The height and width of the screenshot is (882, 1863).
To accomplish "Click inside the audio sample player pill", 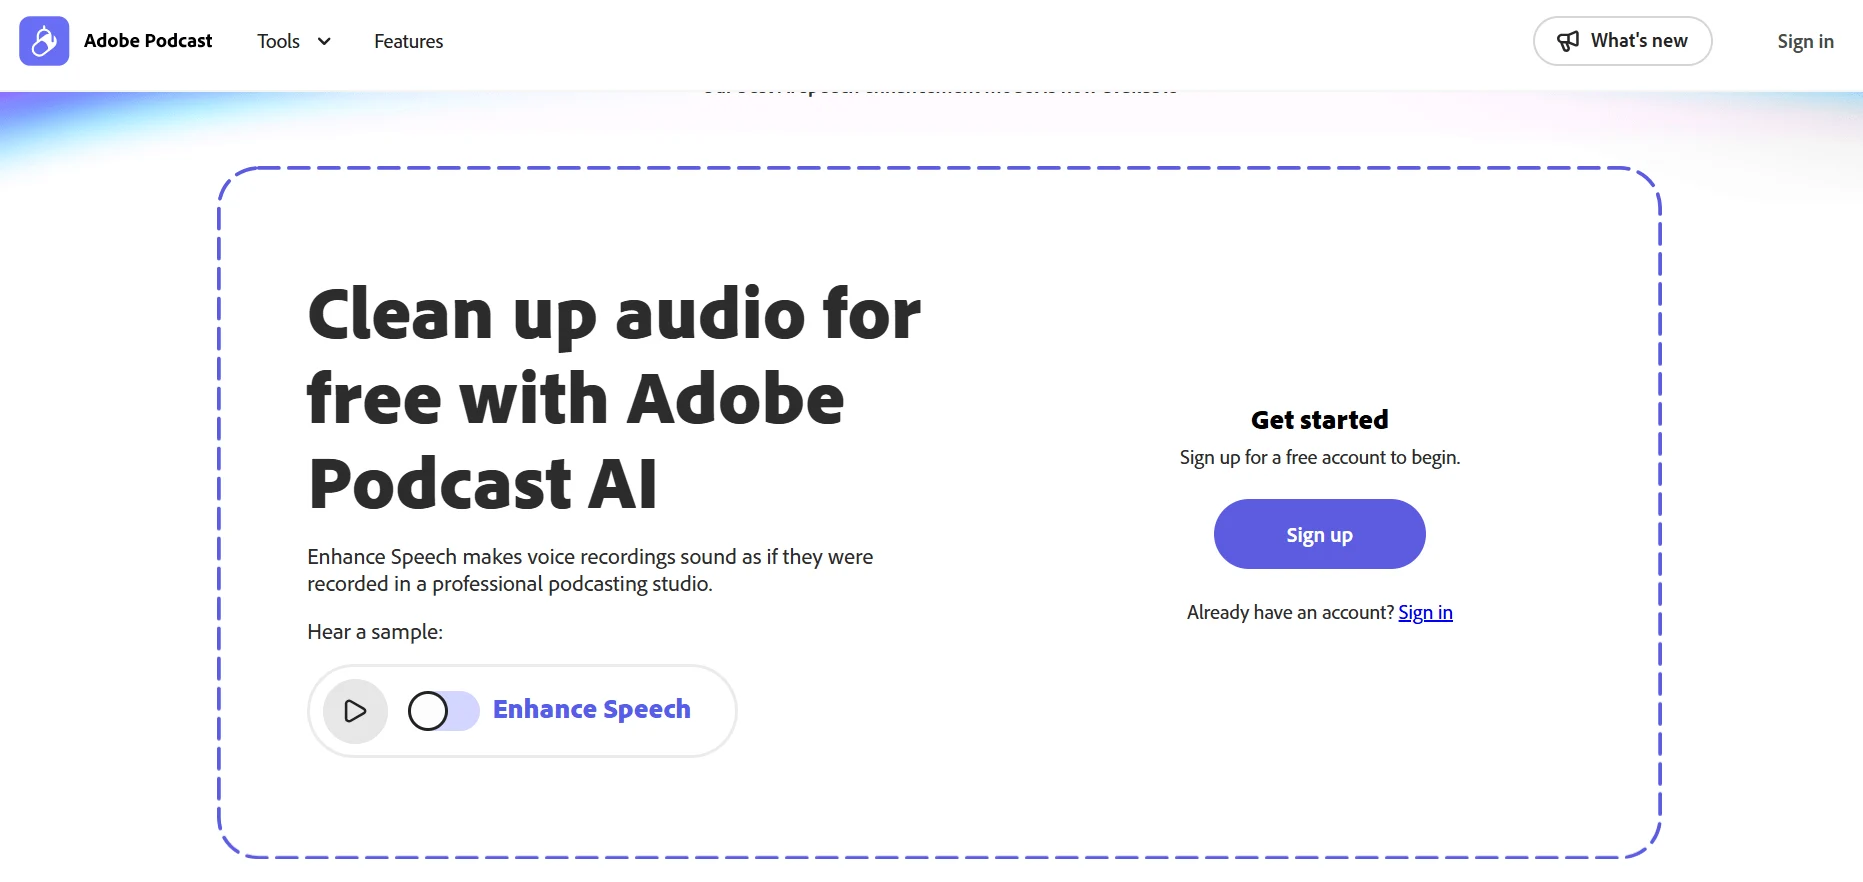I will (x=521, y=710).
